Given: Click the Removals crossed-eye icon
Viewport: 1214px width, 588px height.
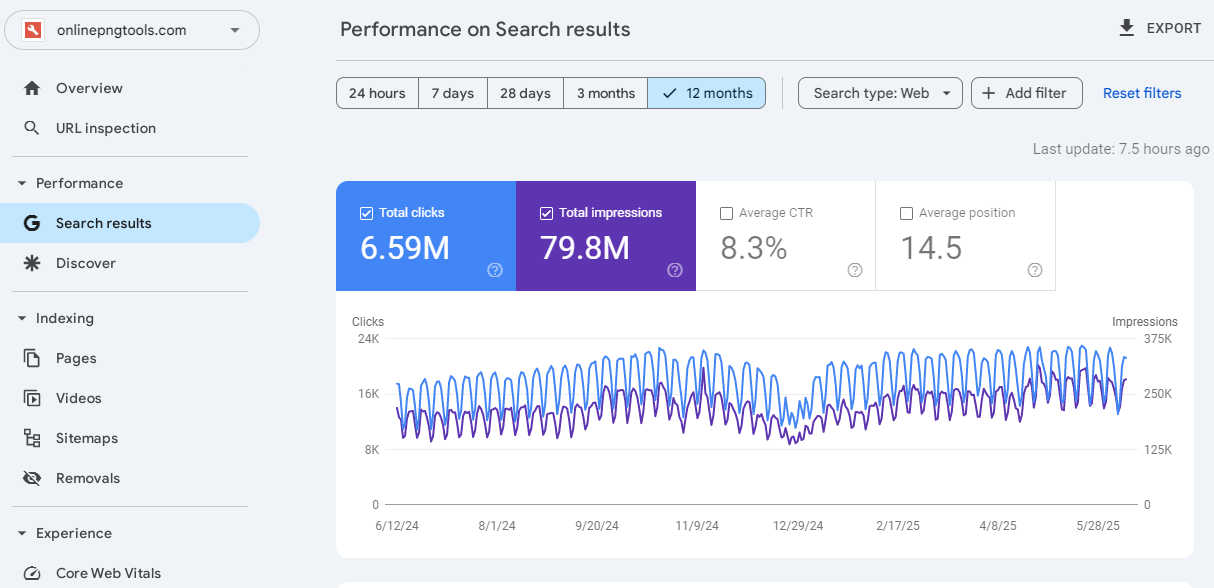Looking at the screenshot, I should [x=32, y=478].
